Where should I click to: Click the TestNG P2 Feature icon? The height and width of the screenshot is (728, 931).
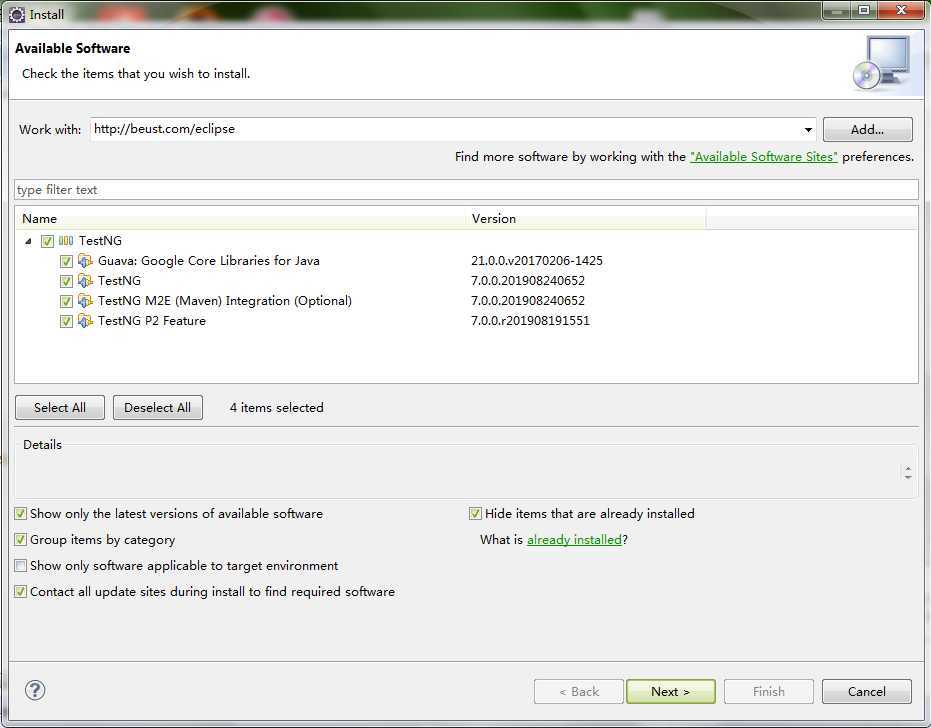click(x=86, y=321)
